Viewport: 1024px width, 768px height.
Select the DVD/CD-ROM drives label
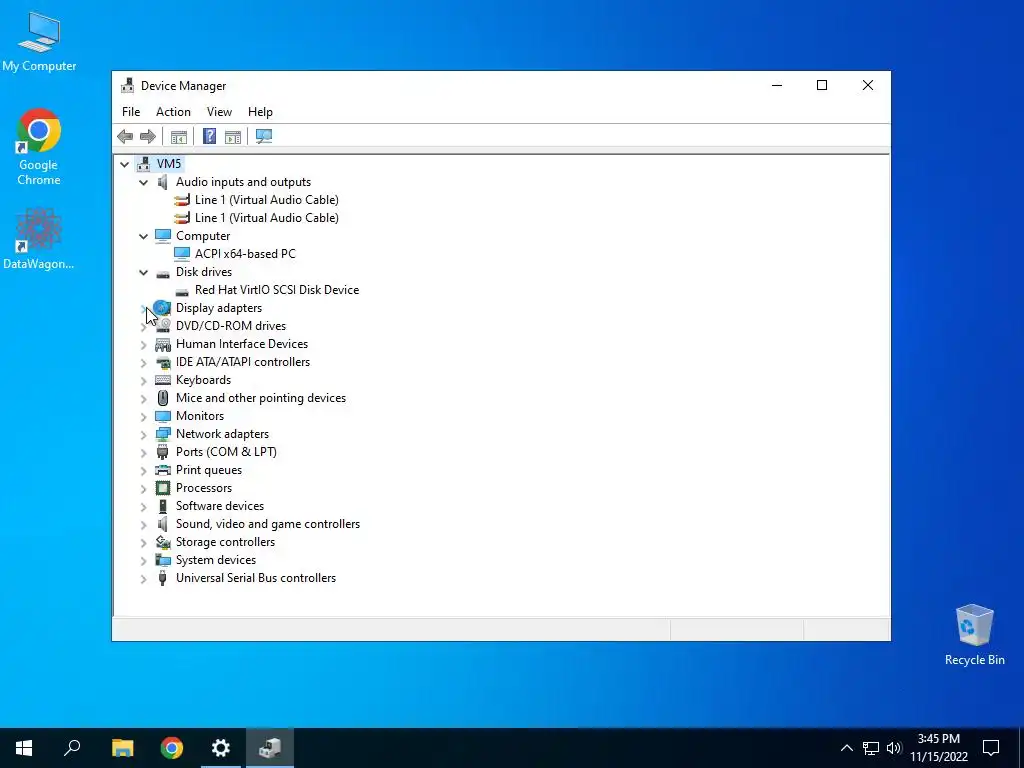(x=231, y=326)
